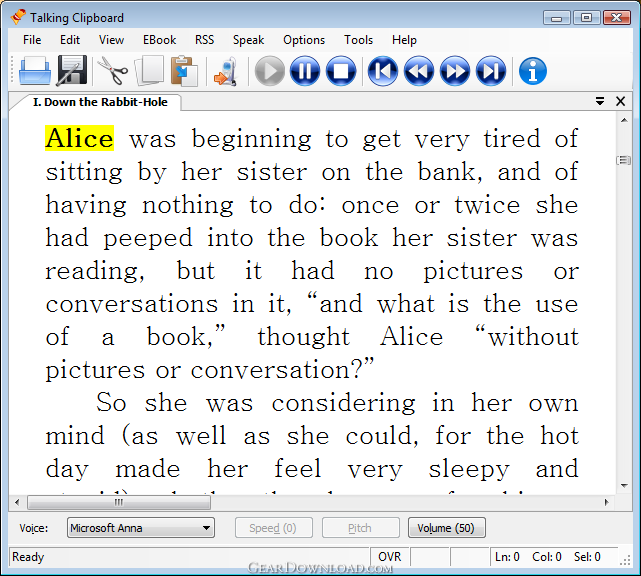Open the File menu
641x576 pixels.
click(32, 40)
